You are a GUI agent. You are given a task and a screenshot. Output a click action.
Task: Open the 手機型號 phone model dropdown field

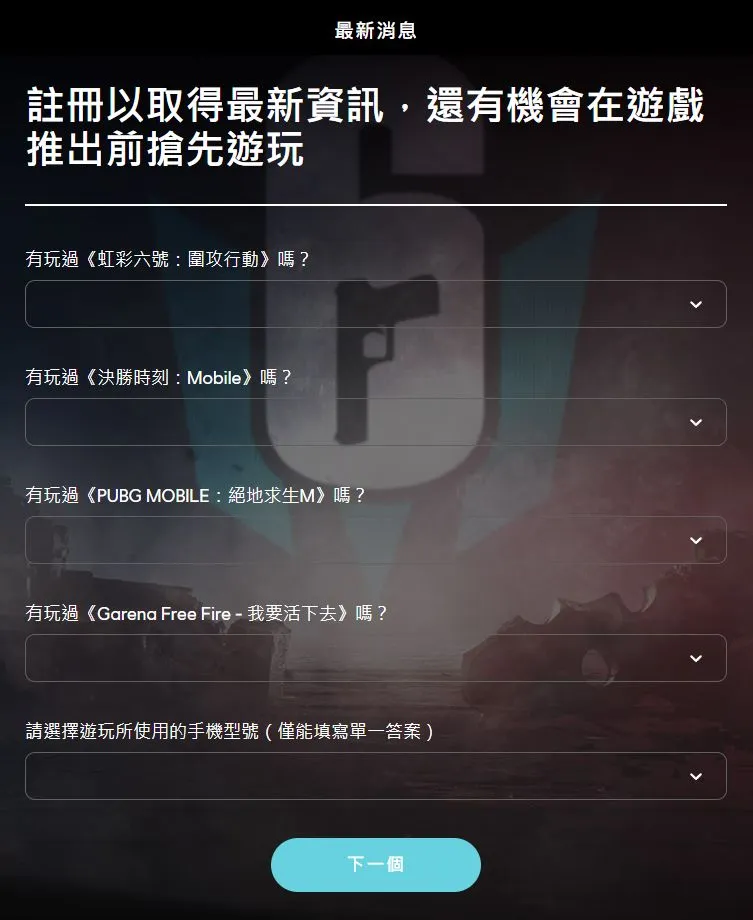click(376, 776)
